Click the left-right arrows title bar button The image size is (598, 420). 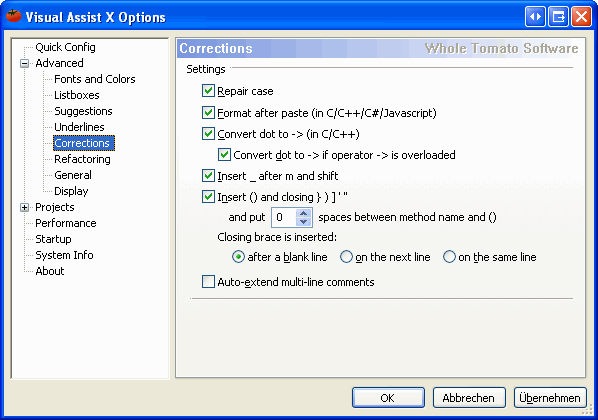click(x=535, y=17)
